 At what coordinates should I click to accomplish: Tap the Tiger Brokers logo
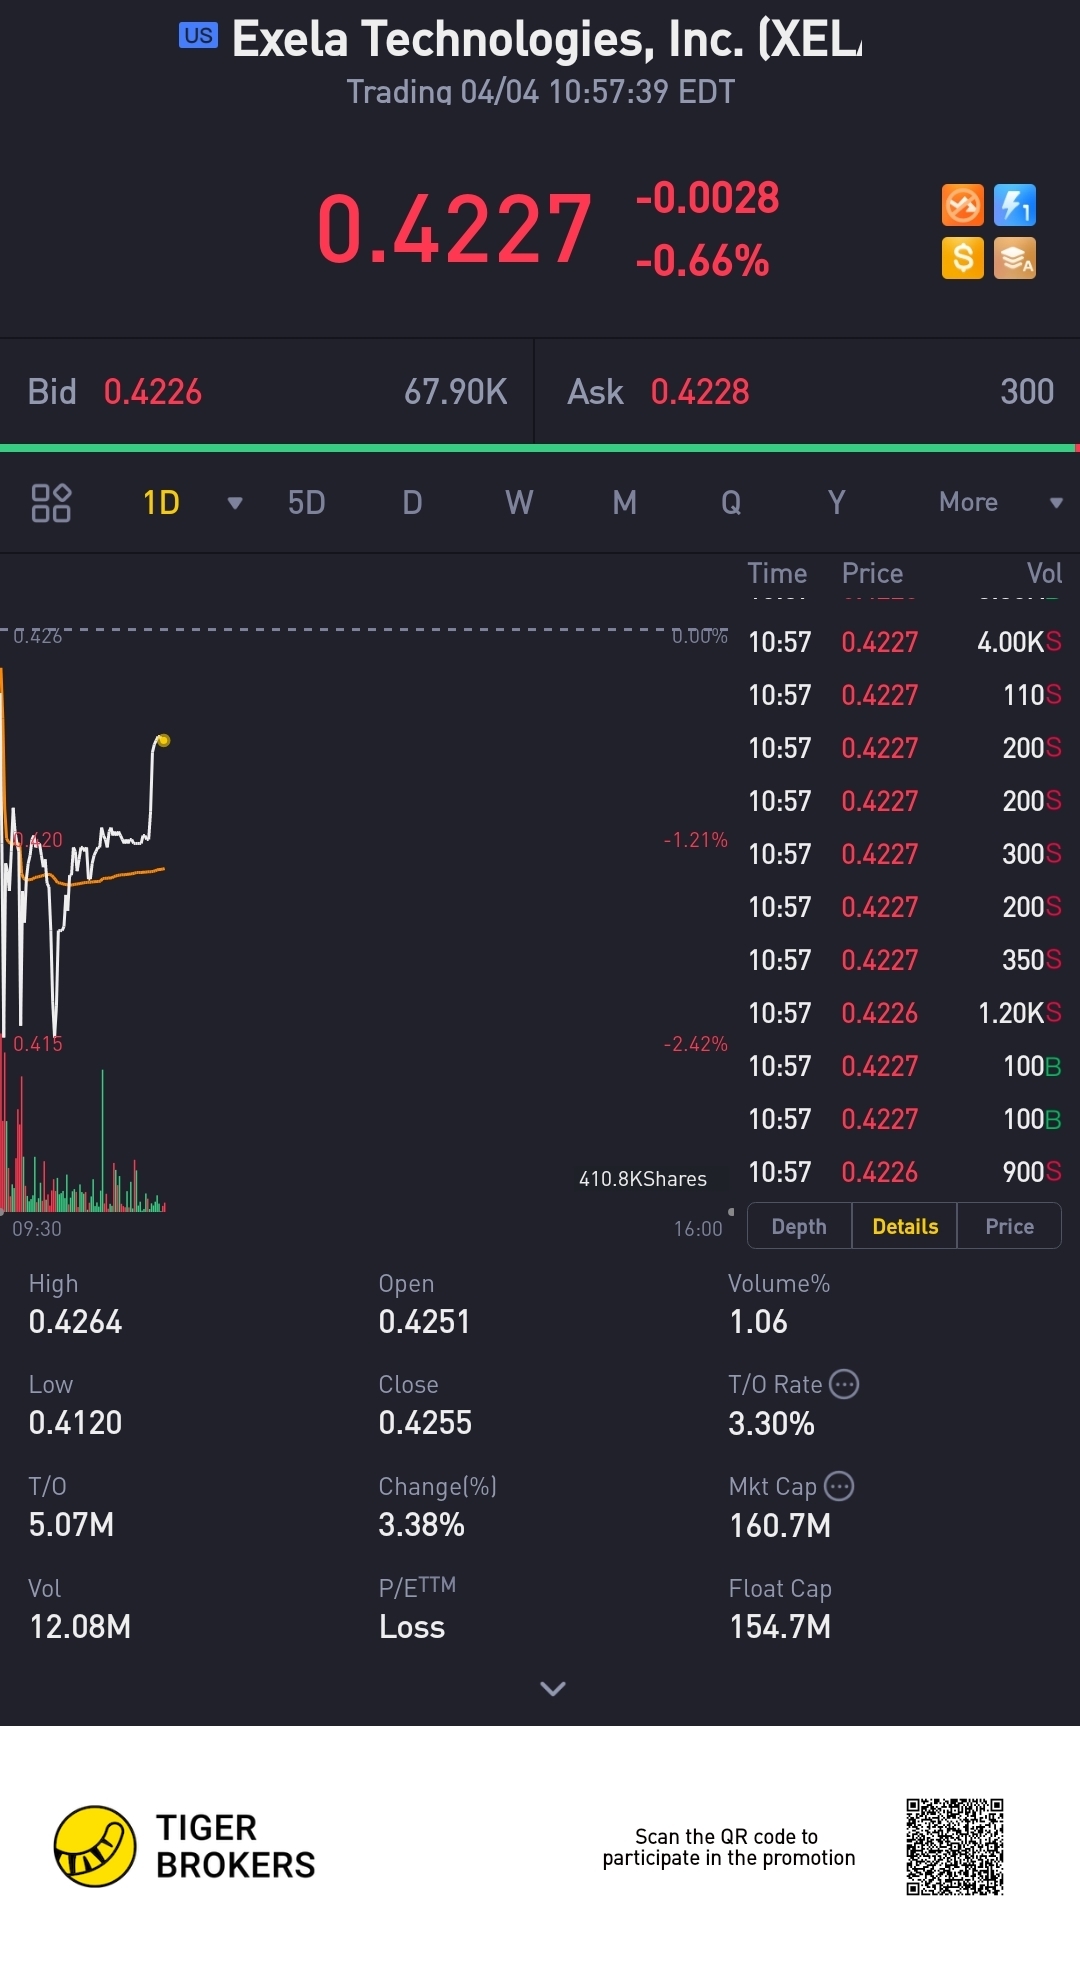[x=186, y=1846]
